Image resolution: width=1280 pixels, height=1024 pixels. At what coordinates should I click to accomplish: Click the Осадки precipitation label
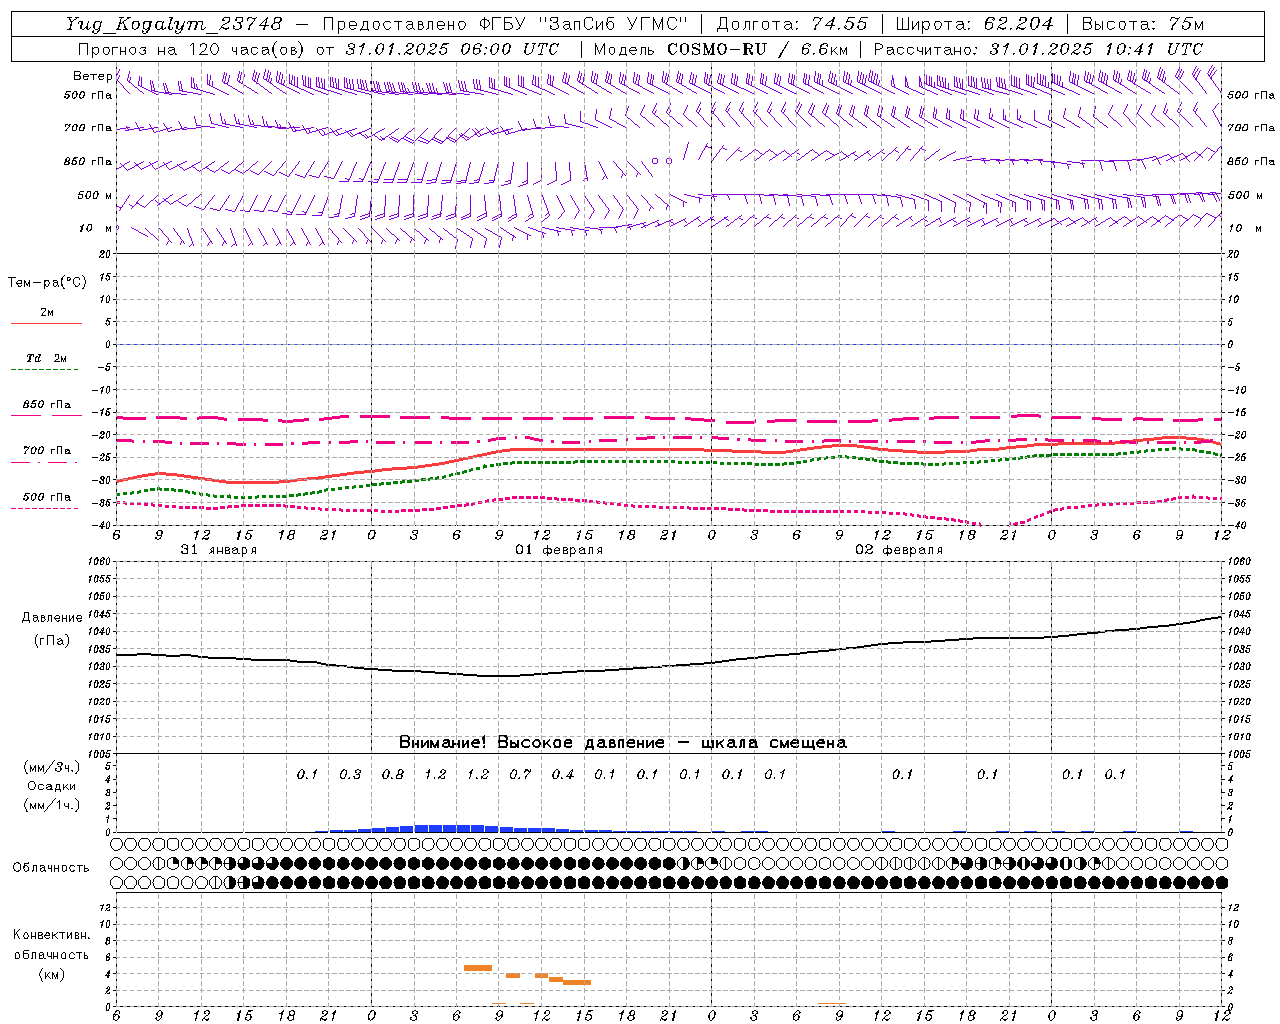coord(52,786)
